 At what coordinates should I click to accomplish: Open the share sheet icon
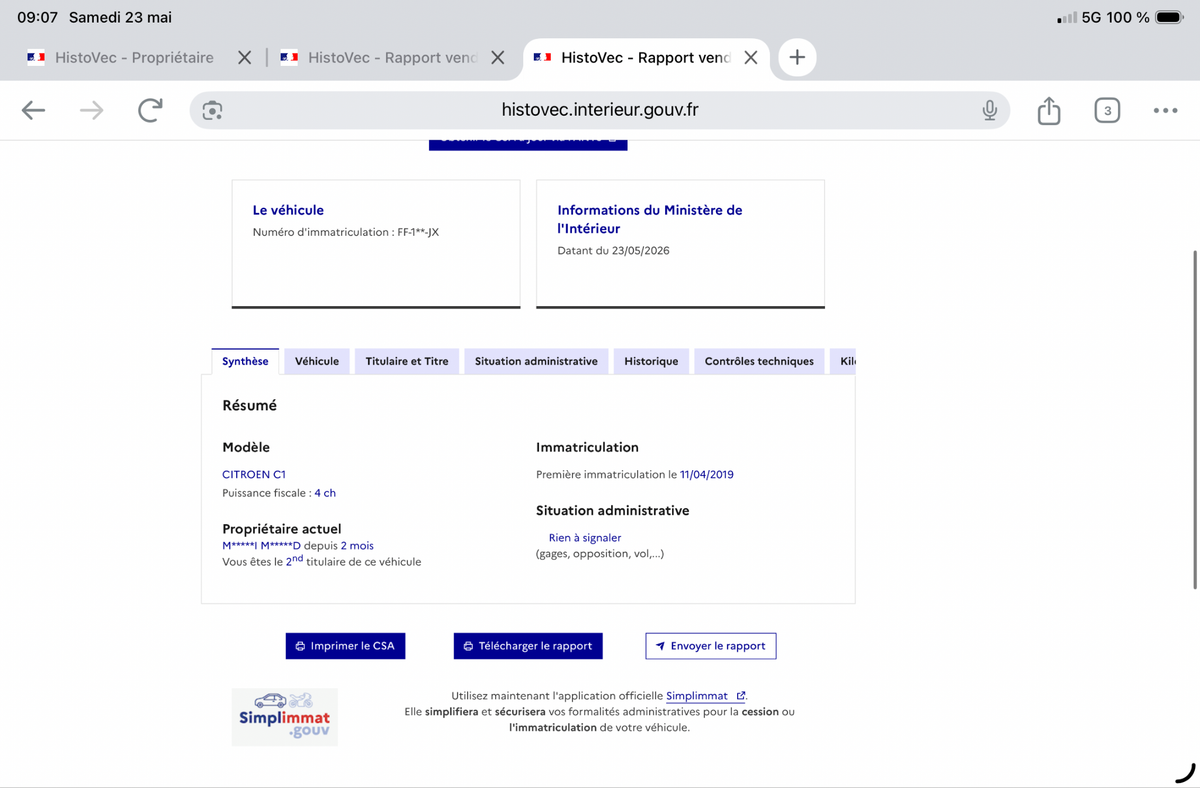pos(1048,110)
